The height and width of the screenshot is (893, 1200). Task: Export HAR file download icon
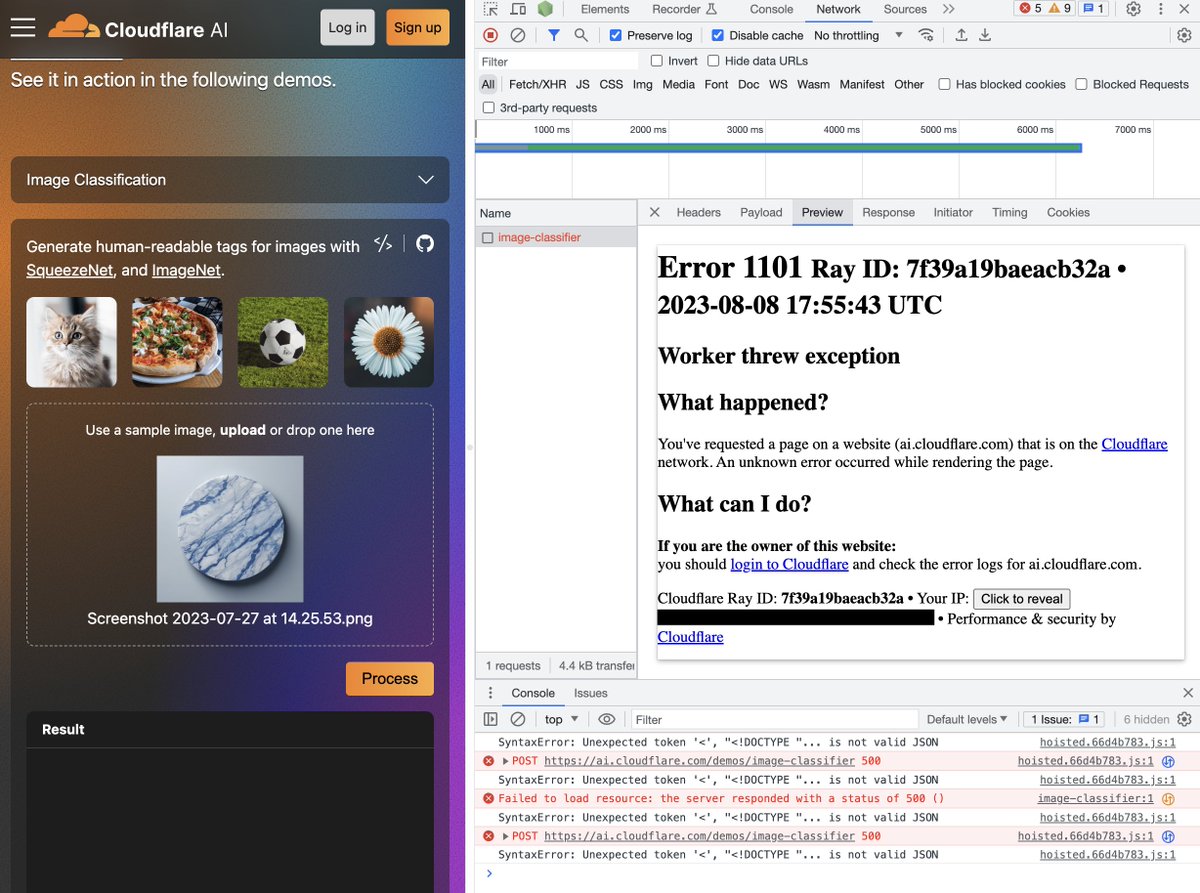985,35
